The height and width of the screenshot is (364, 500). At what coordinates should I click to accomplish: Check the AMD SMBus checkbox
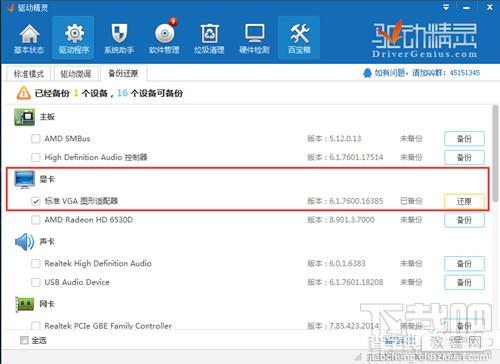[x=36, y=139]
